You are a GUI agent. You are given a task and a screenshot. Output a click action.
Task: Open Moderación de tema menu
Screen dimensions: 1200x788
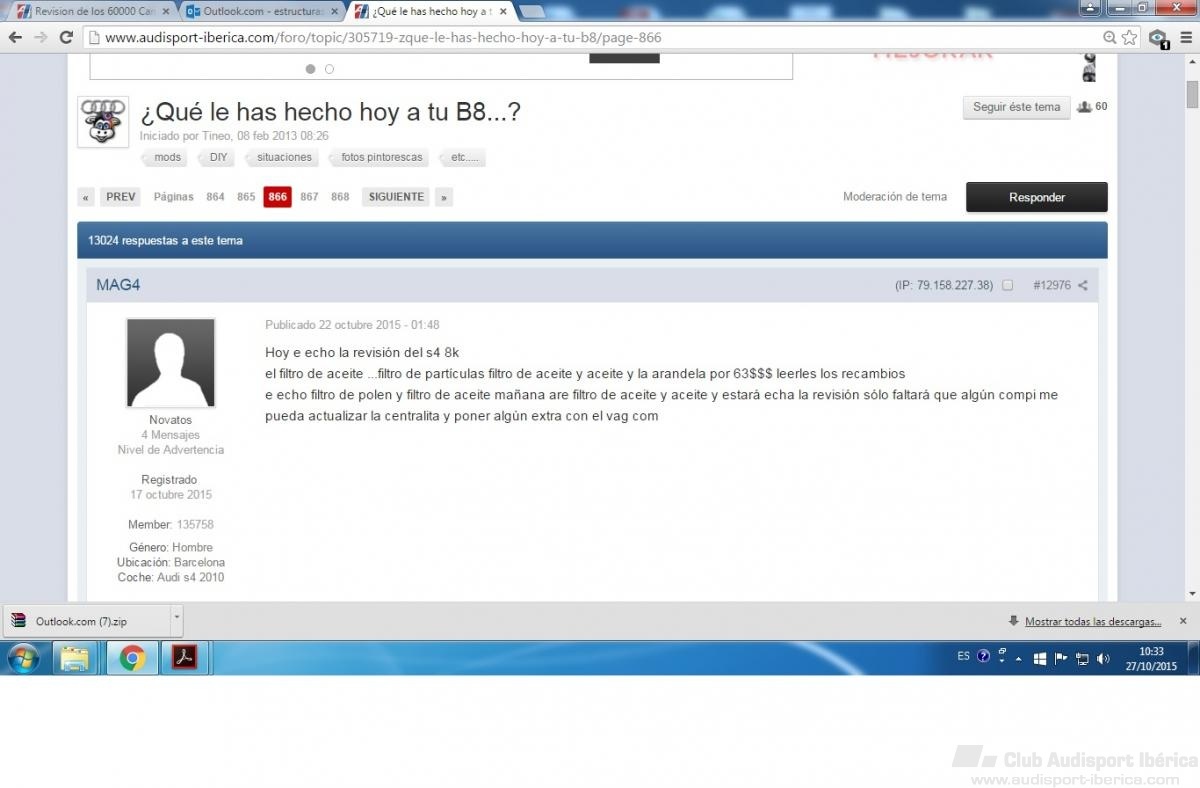894,197
